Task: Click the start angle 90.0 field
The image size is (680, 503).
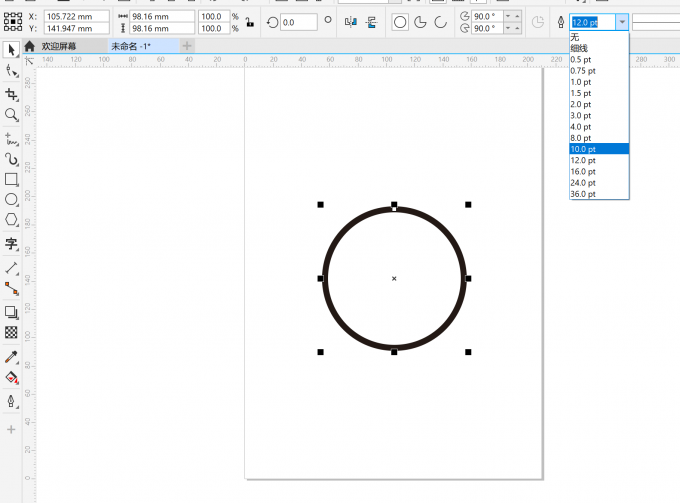Action: 487,16
